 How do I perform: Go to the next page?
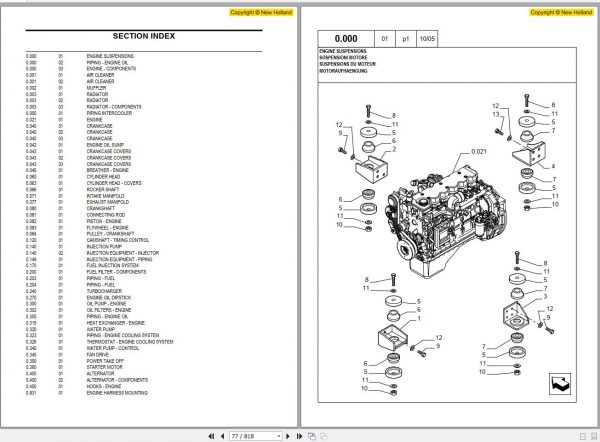(x=288, y=436)
